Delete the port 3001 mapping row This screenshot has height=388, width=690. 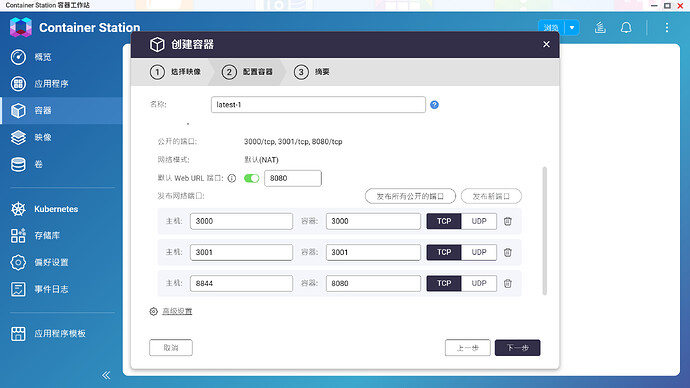[x=508, y=253]
